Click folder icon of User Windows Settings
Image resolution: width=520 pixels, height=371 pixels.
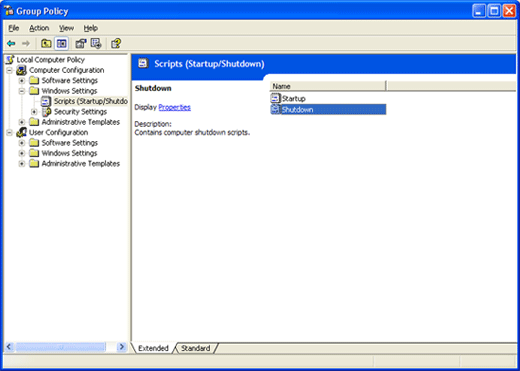(x=34, y=153)
